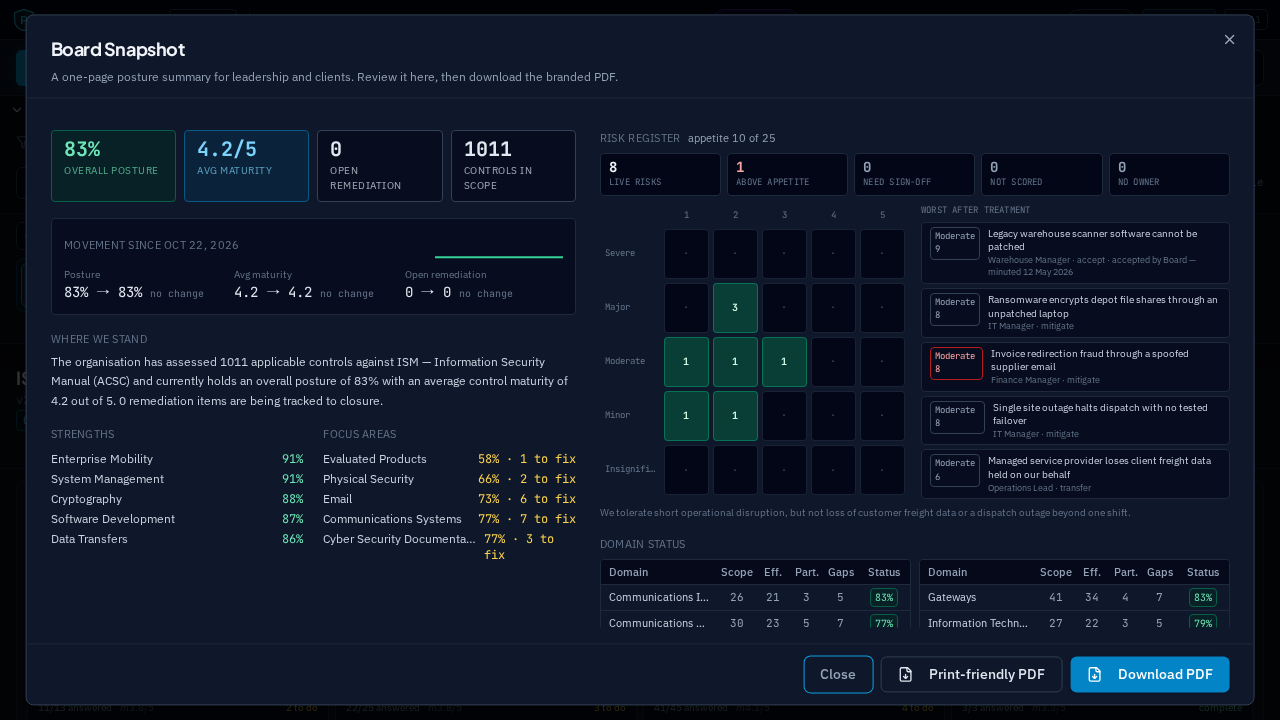1280x720 pixels.
Task: Click the Enterprise Mobility strength row
Action: click(177, 459)
